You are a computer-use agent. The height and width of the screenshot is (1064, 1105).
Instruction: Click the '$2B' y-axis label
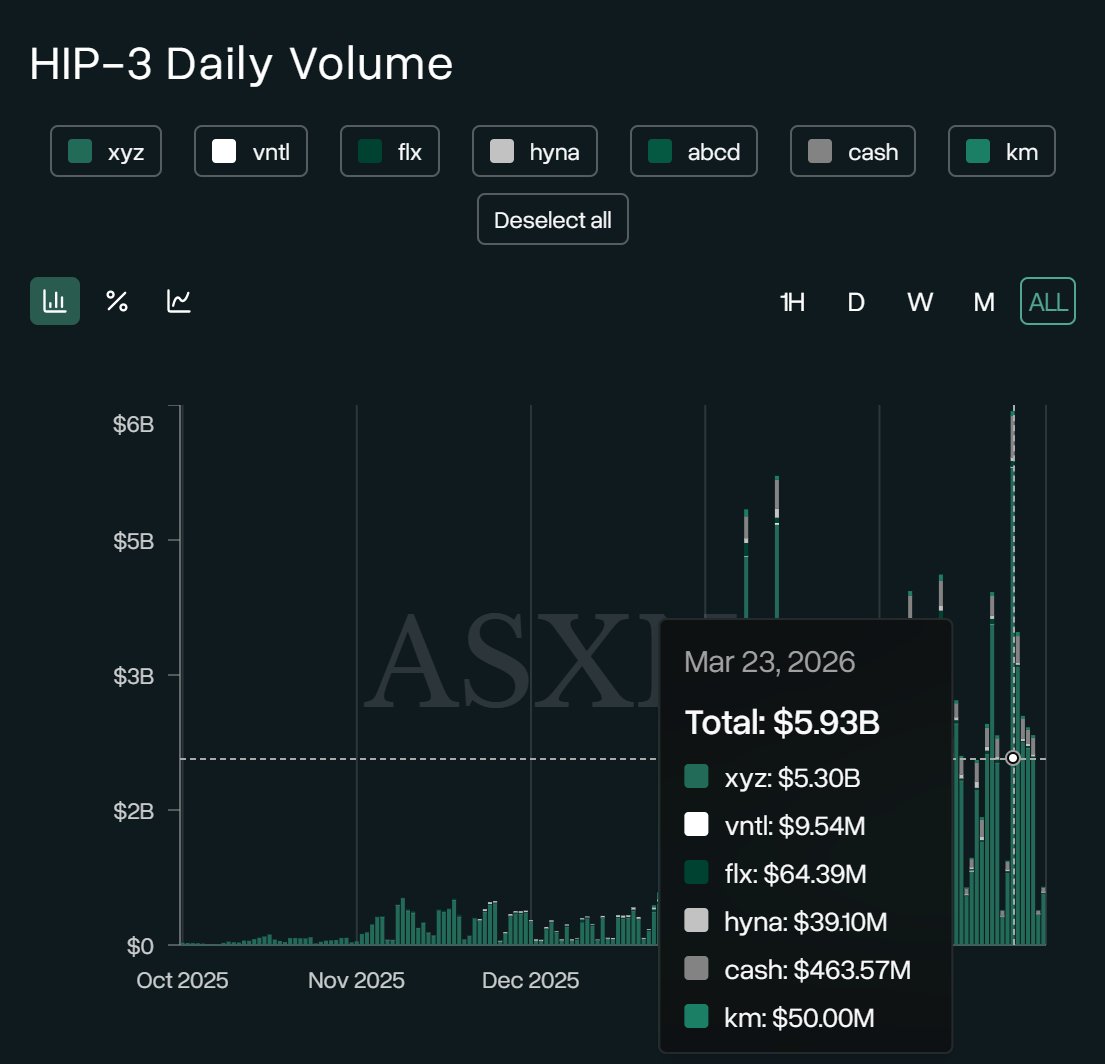(x=133, y=812)
